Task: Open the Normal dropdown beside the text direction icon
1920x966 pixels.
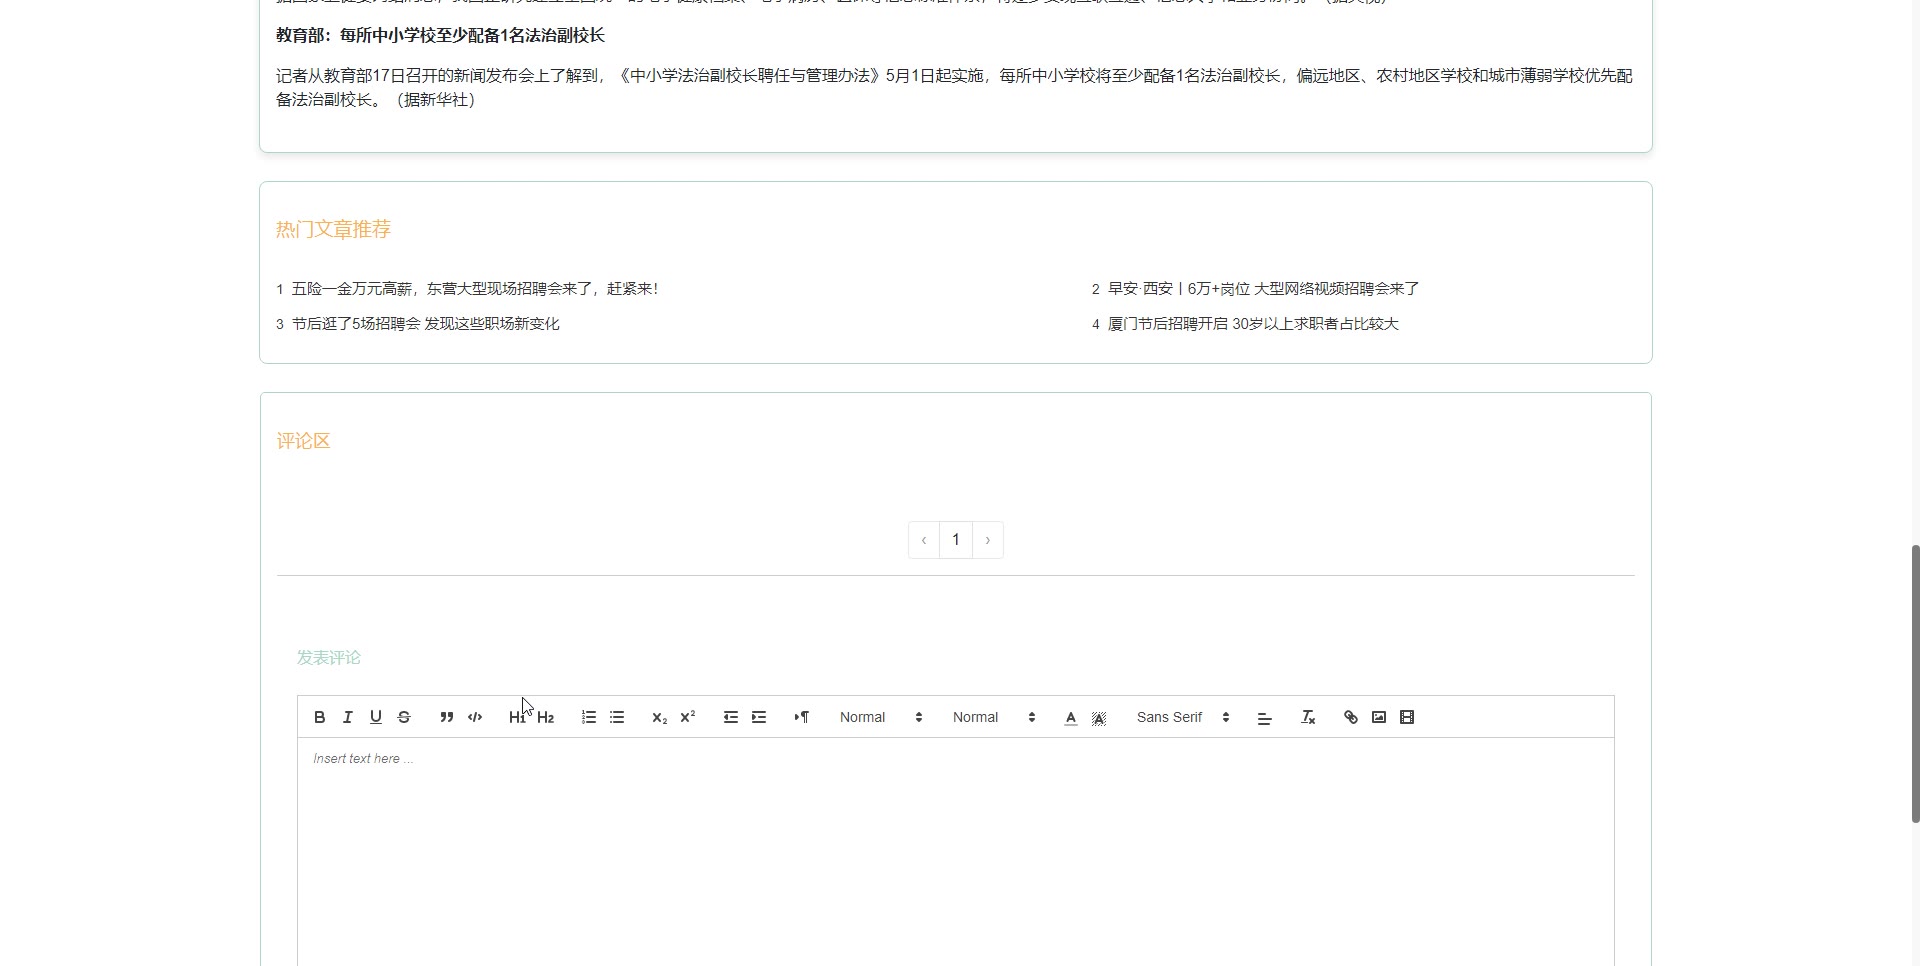Action: pos(881,717)
